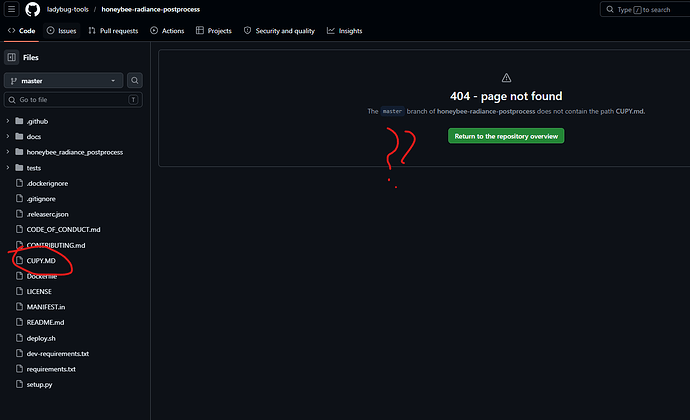Open the MANIFEST.in file
The height and width of the screenshot is (420, 690).
pos(46,307)
